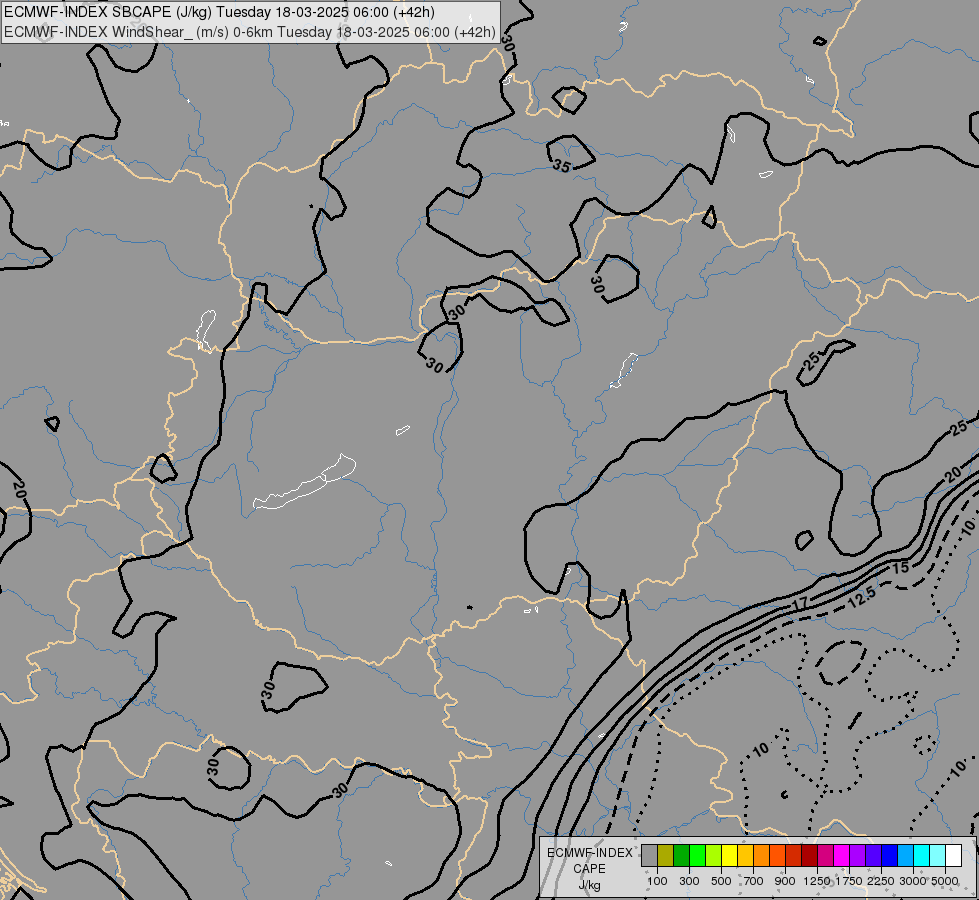Click the SBCAPE (J/kg) title line

[219, 12]
